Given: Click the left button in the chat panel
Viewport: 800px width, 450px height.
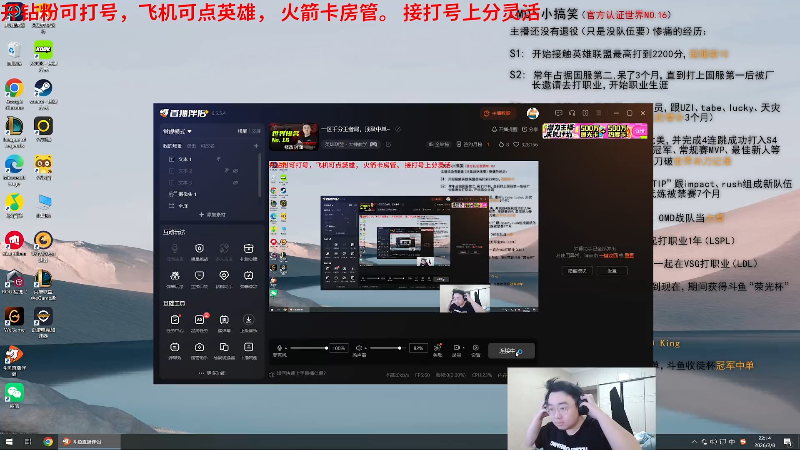Looking at the screenshot, I should [x=577, y=271].
